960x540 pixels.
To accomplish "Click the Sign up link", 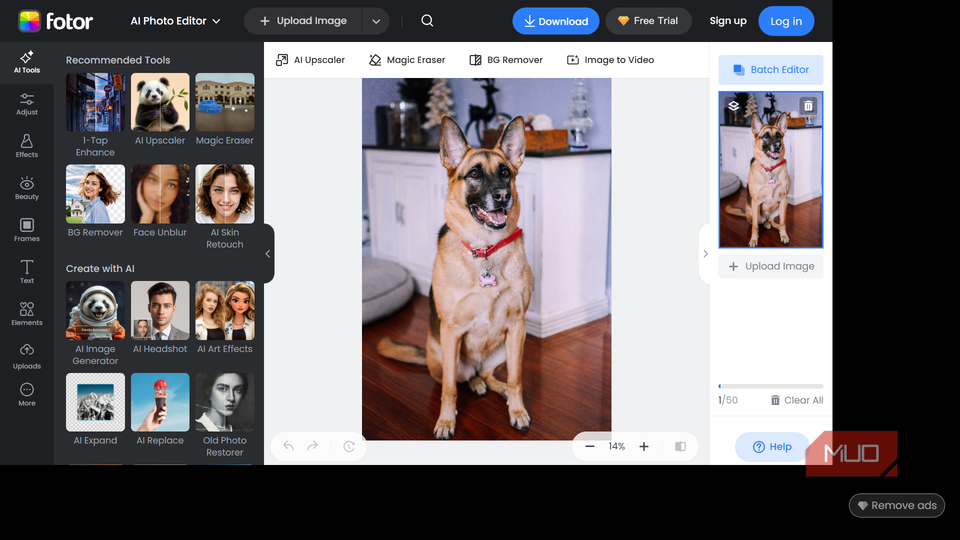I will pos(728,21).
